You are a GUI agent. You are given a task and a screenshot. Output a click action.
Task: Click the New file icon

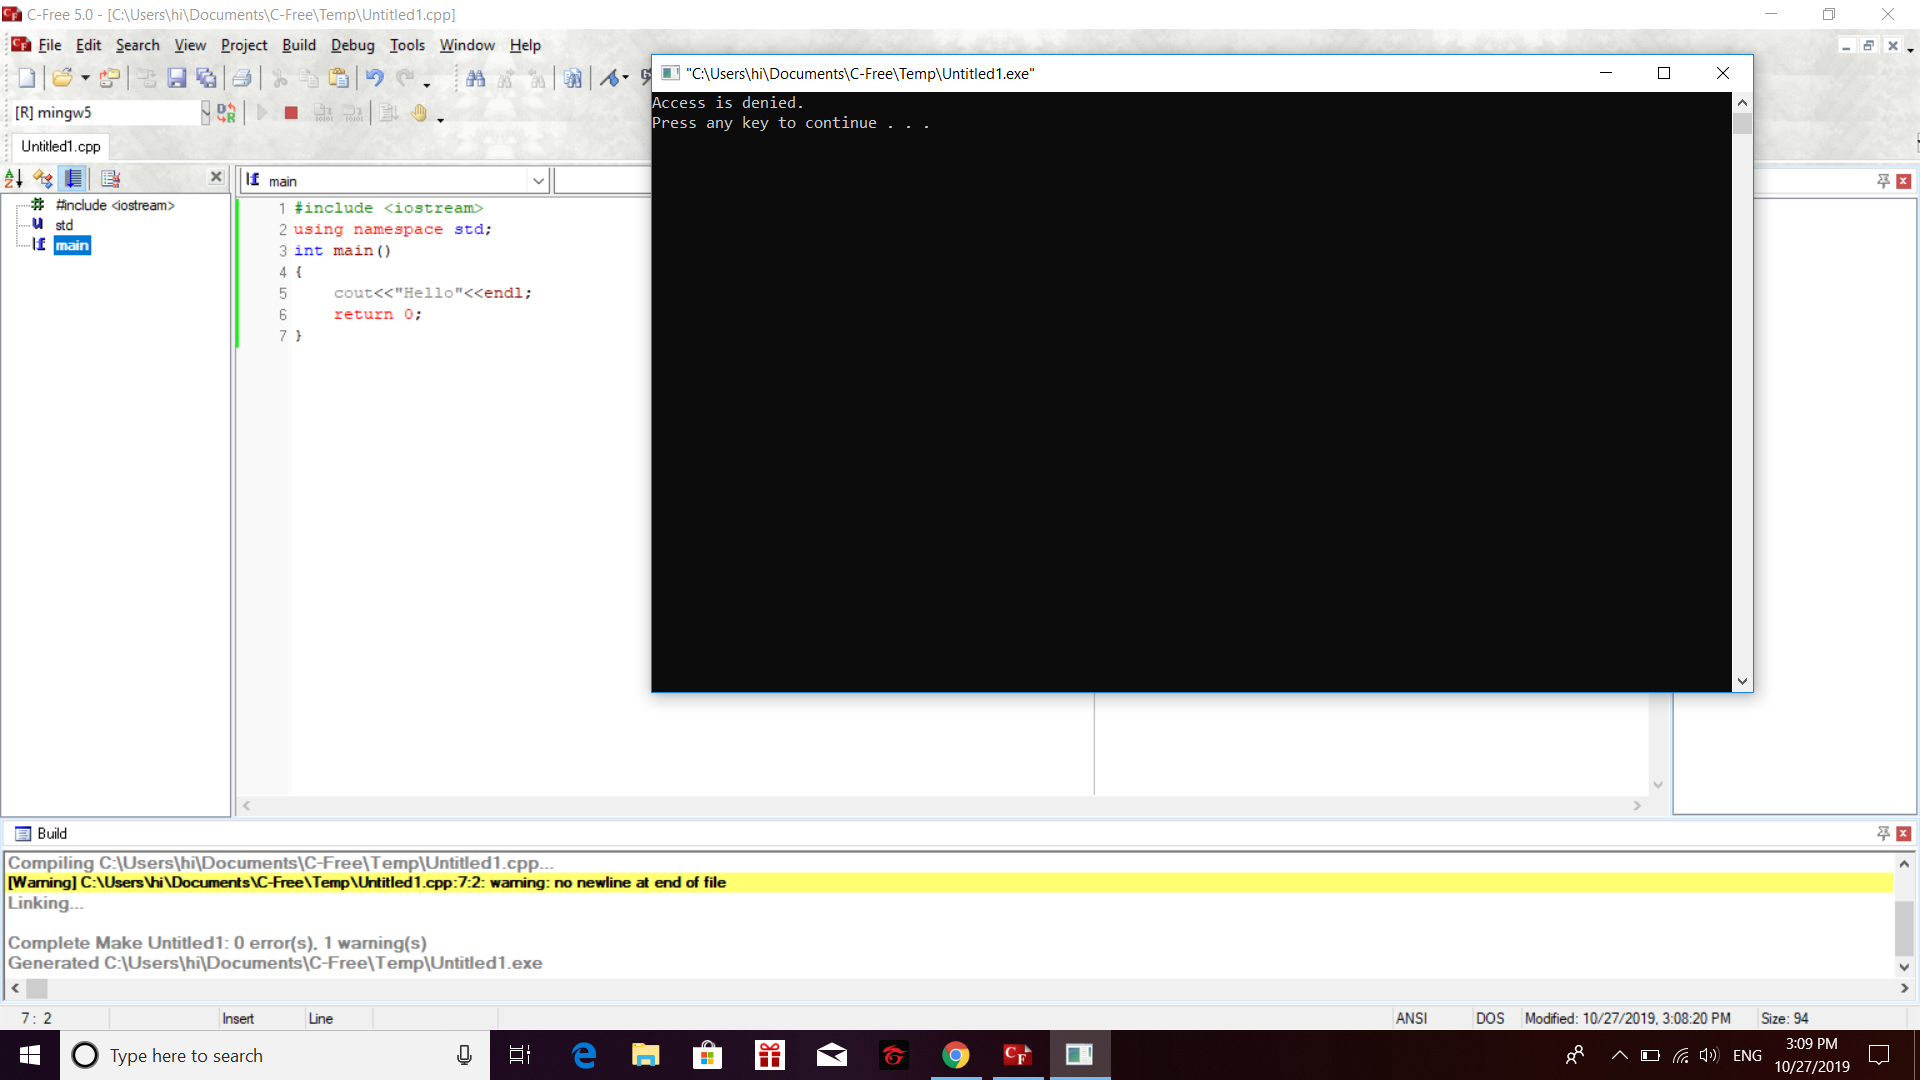[x=27, y=78]
